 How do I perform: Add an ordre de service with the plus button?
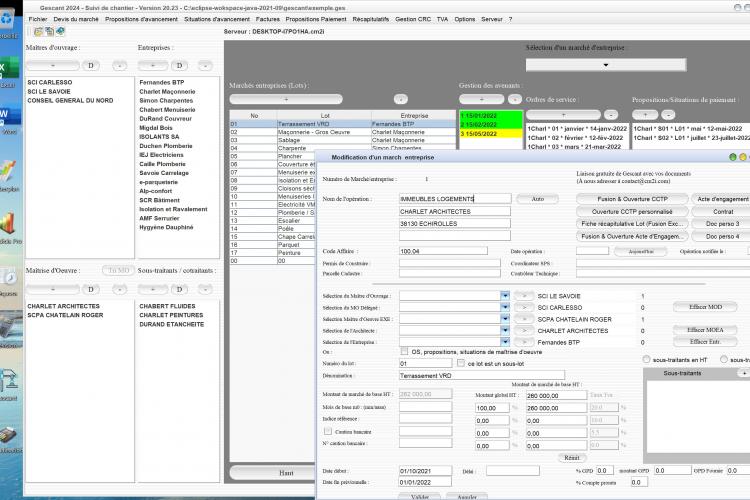[x=563, y=115]
